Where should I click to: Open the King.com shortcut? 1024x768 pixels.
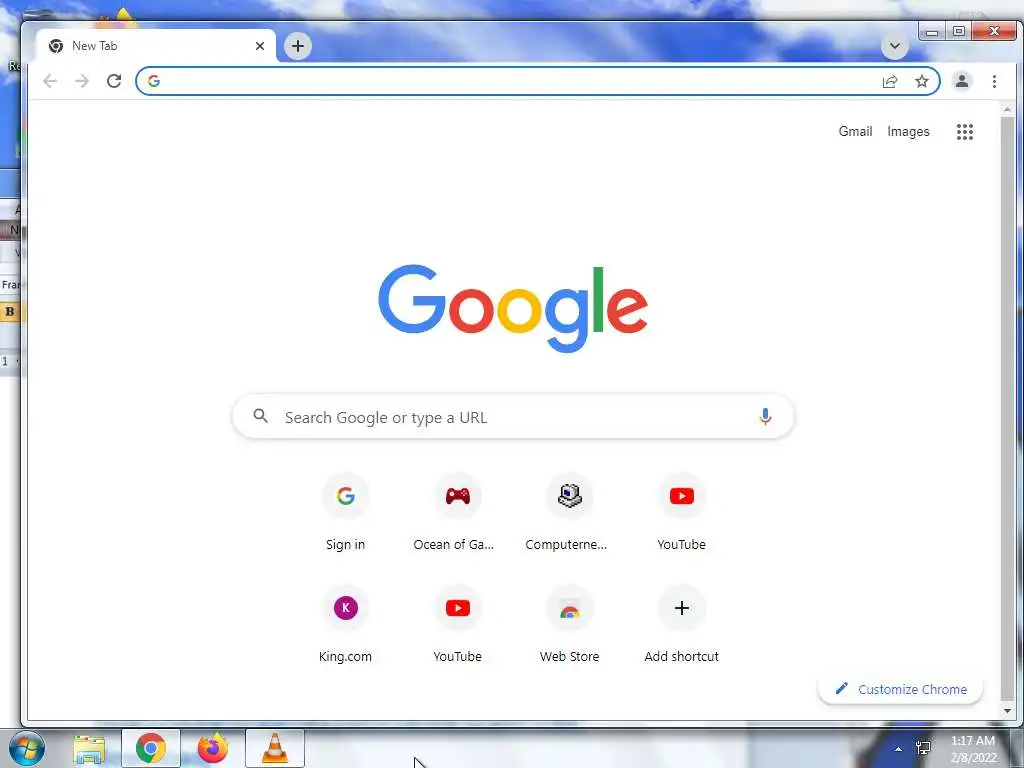tap(345, 625)
